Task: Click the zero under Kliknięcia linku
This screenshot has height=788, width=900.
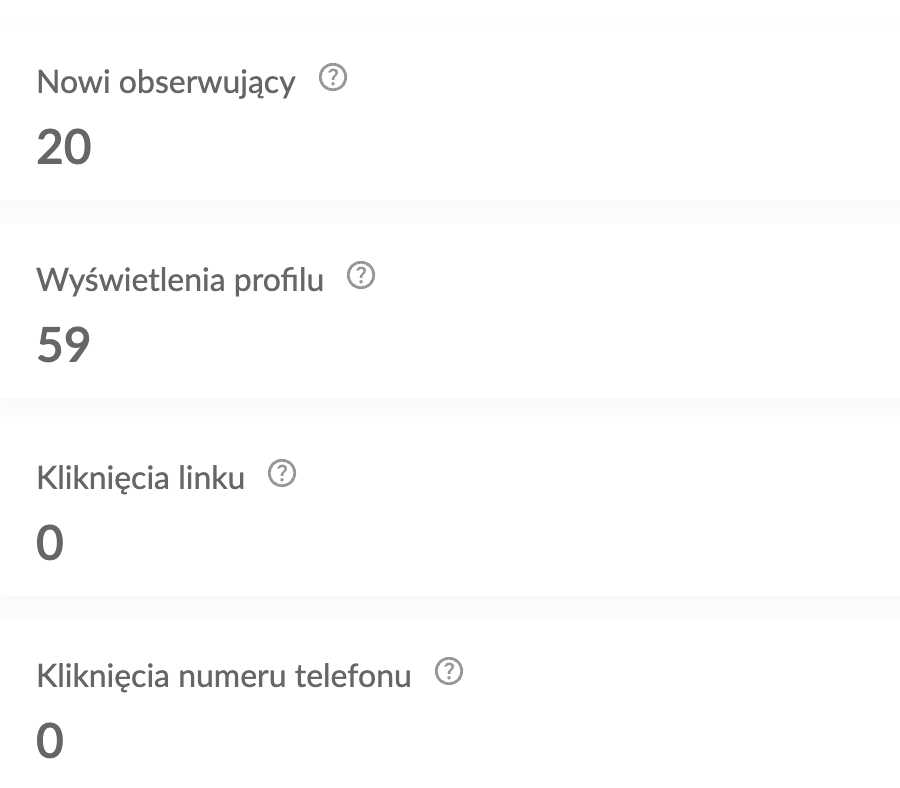Action: click(50, 543)
